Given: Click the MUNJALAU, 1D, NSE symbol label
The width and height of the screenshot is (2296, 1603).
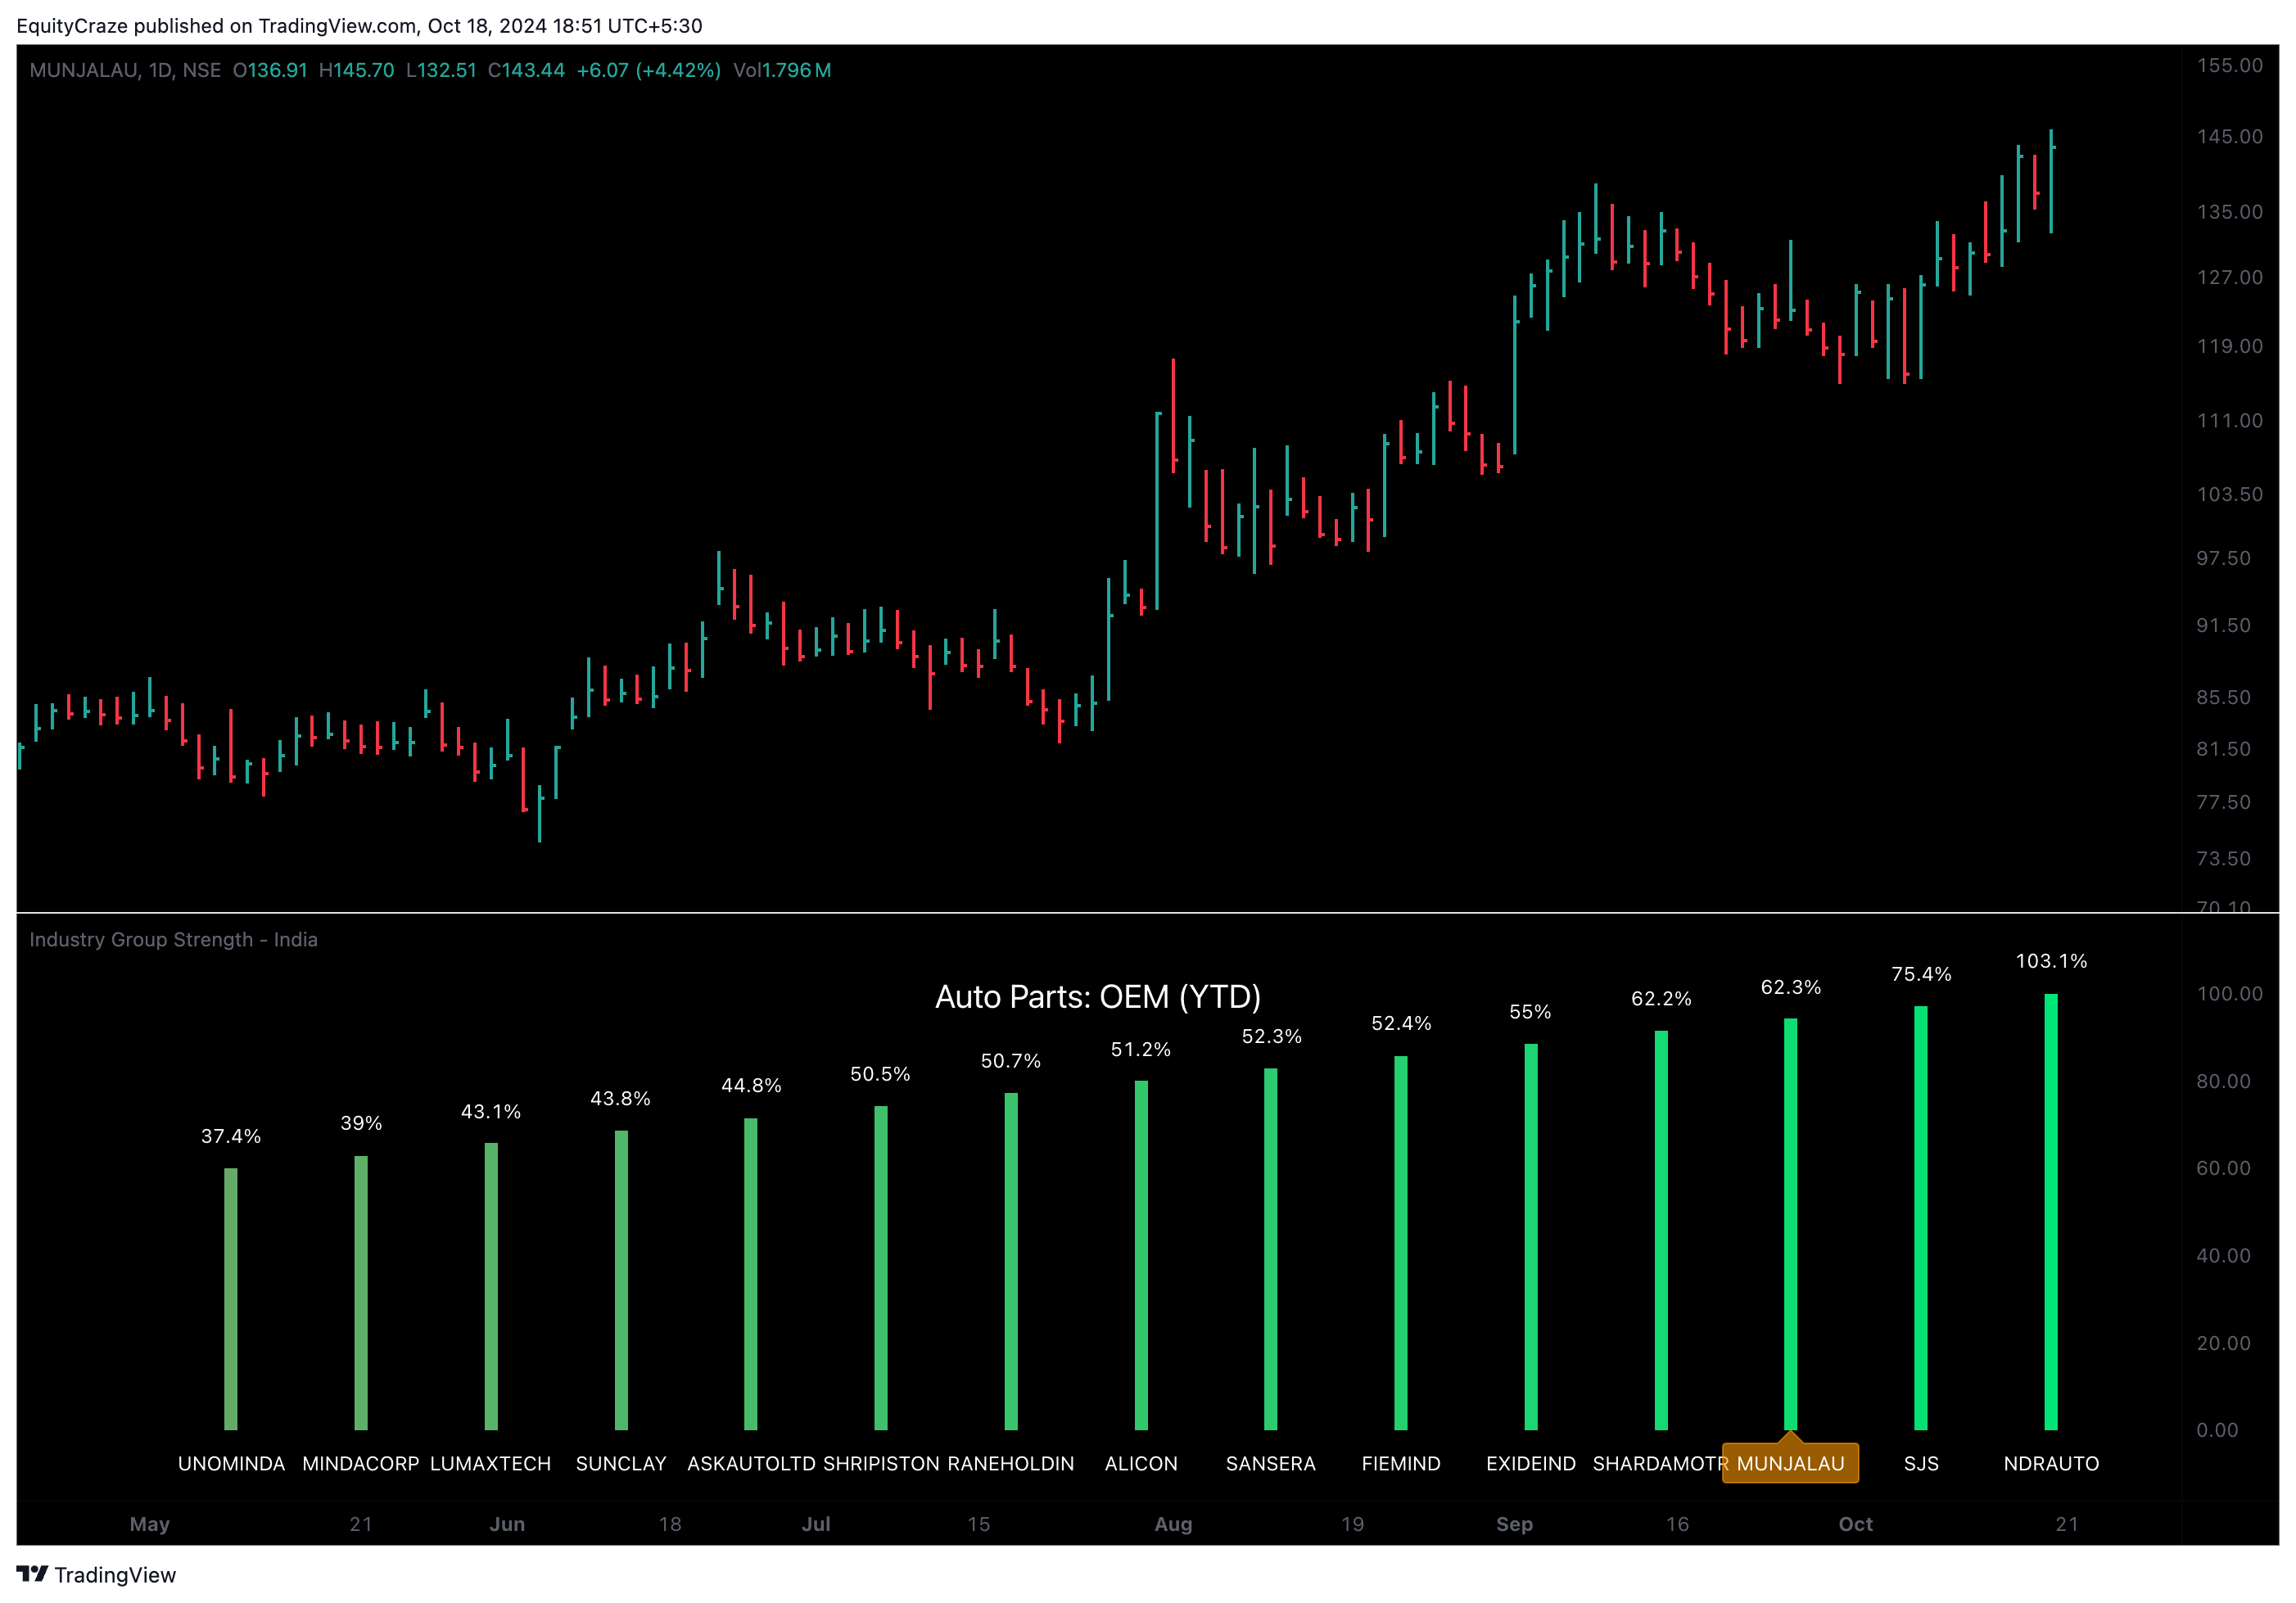Looking at the screenshot, I should [x=125, y=70].
